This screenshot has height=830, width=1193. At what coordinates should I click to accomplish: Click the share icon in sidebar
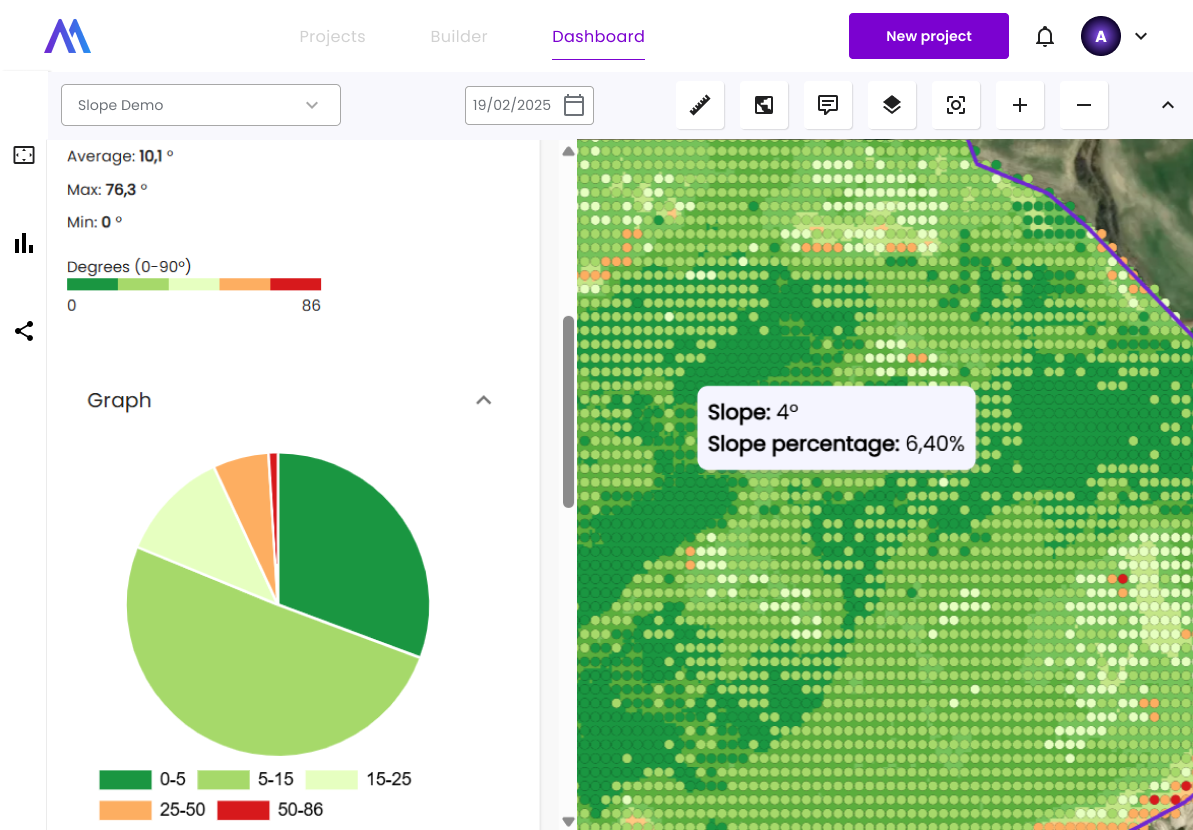coord(24,331)
